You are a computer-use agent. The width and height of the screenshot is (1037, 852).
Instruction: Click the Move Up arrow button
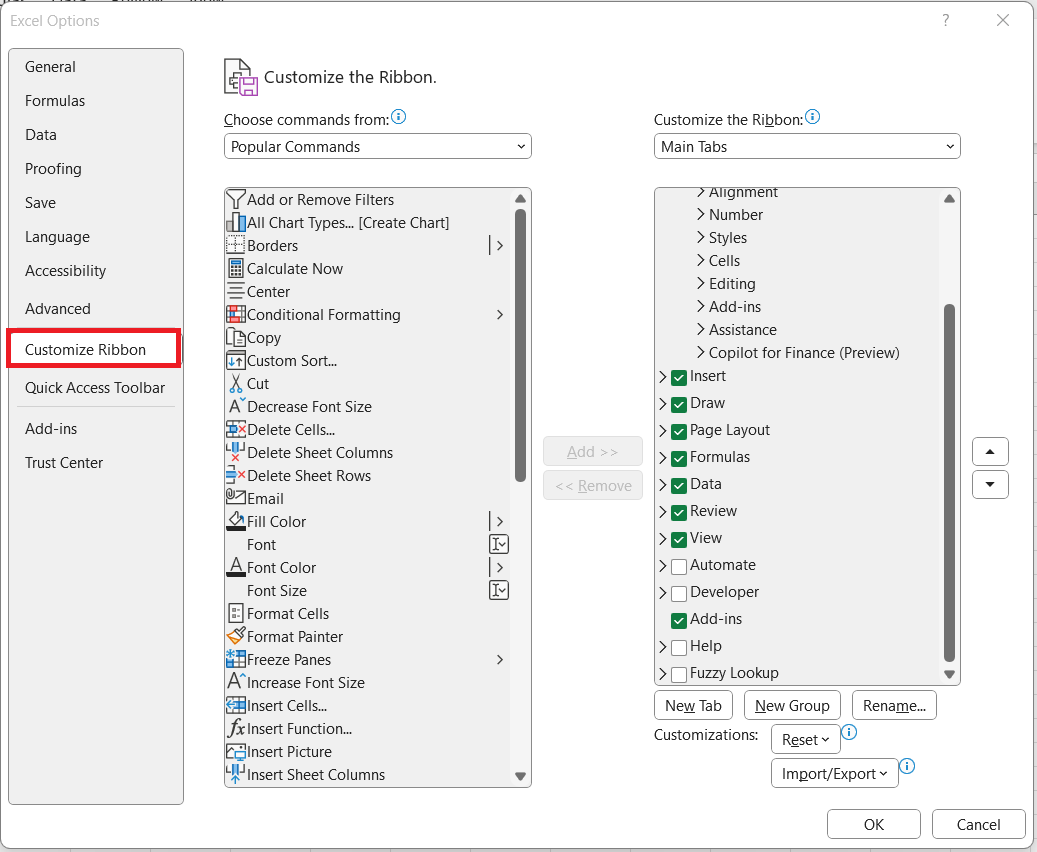[x=990, y=452]
